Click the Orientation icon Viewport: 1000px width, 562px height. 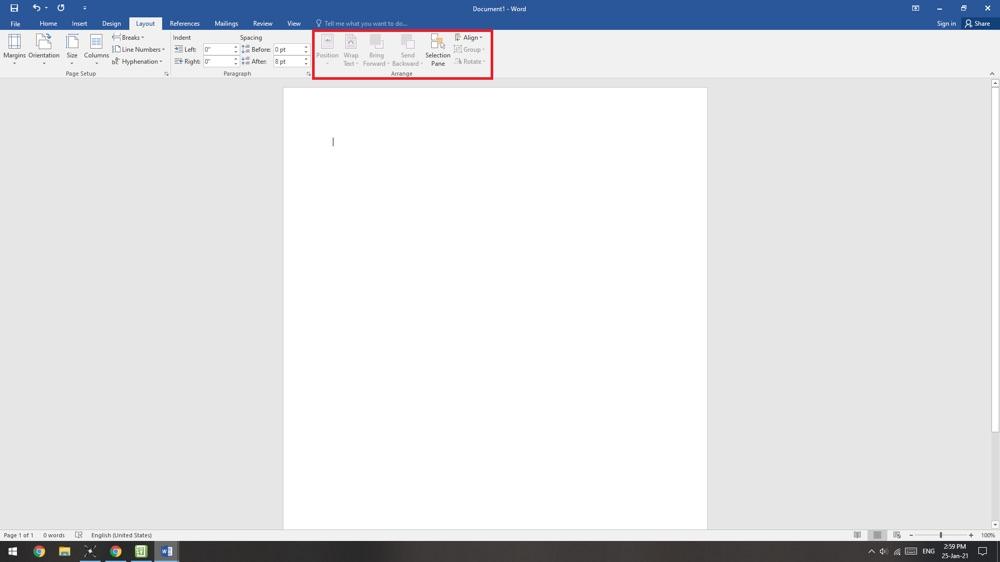click(44, 48)
